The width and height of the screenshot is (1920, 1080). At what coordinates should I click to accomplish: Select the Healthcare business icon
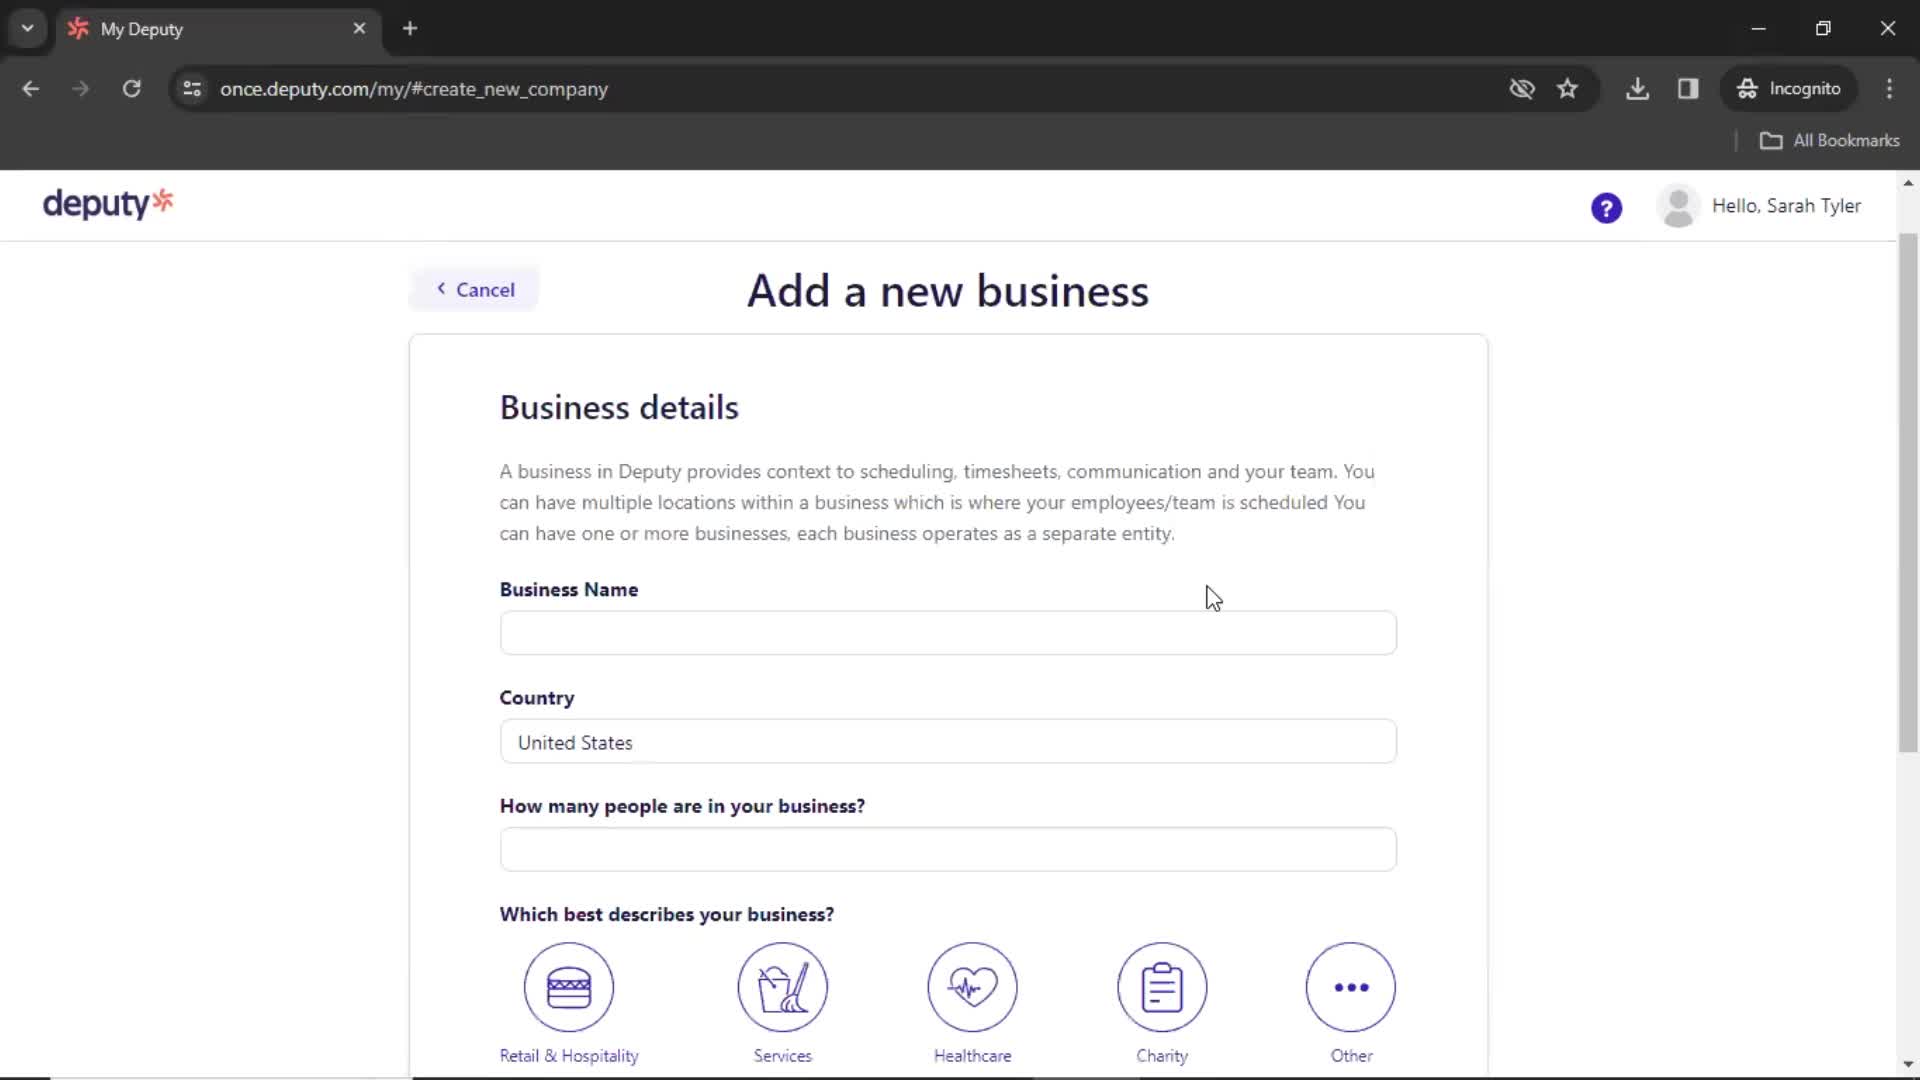coord(972,986)
